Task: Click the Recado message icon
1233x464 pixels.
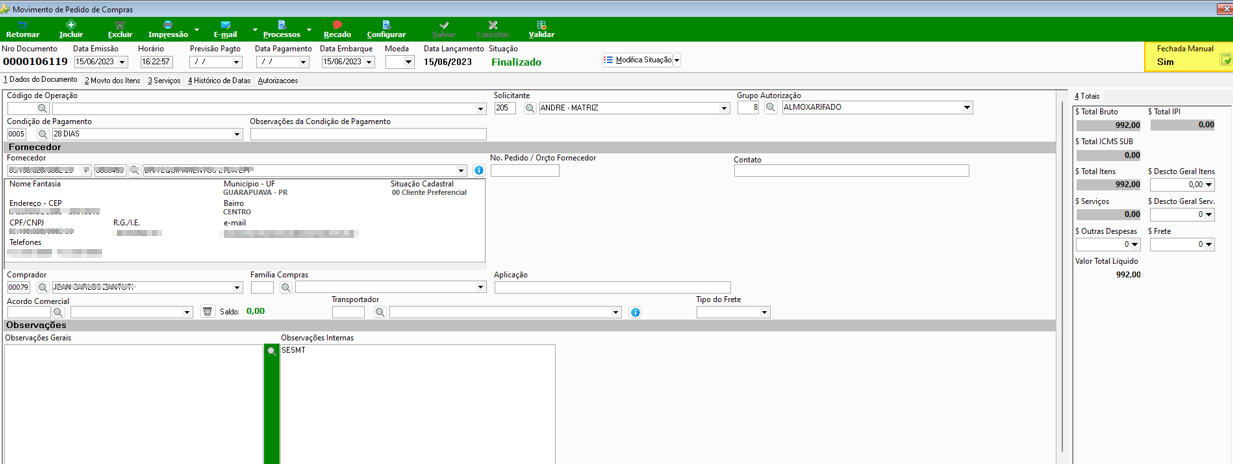Action: (x=337, y=24)
